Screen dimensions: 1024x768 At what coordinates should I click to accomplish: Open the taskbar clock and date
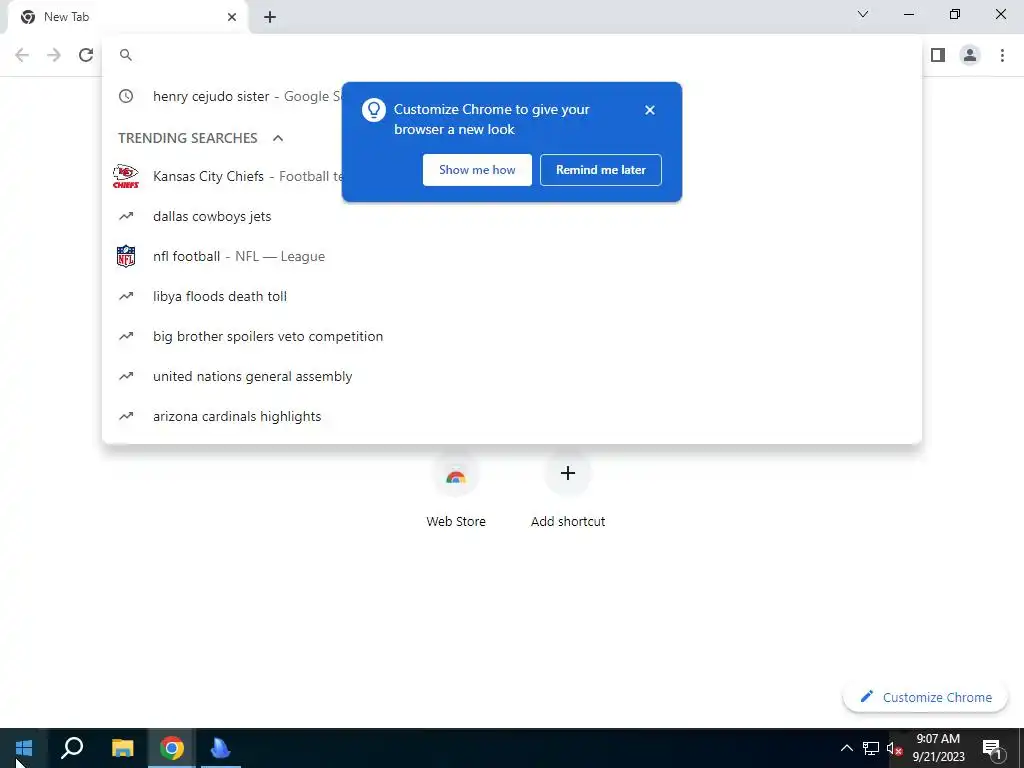pos(938,748)
